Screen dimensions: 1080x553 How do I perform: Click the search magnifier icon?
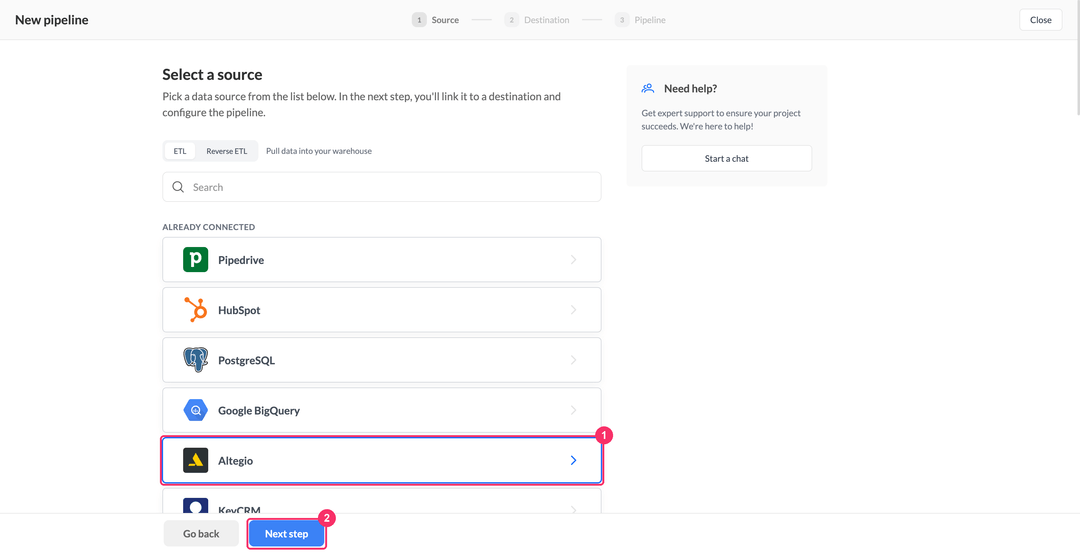click(178, 187)
